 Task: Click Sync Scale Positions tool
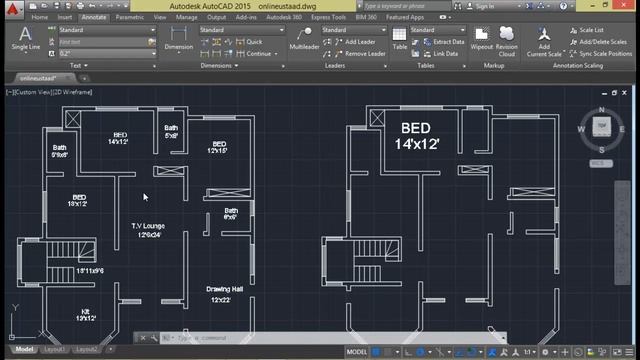[601, 53]
